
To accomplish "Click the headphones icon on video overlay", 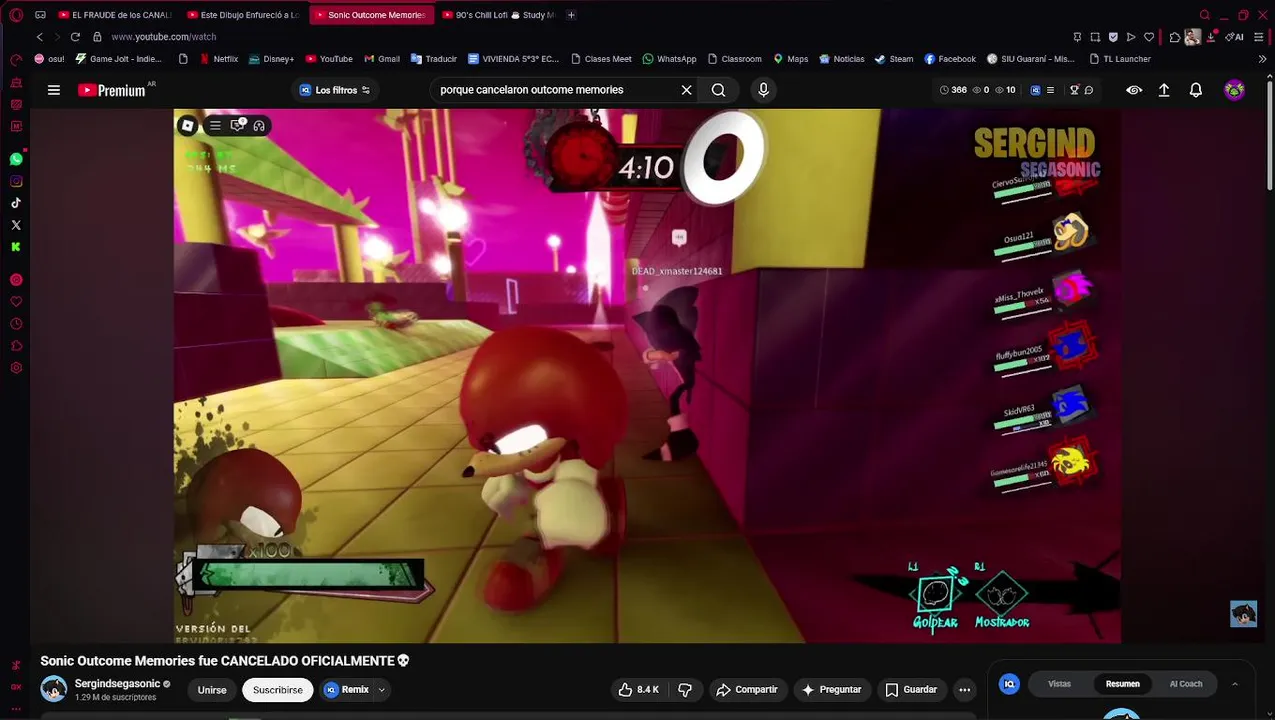I will point(259,125).
